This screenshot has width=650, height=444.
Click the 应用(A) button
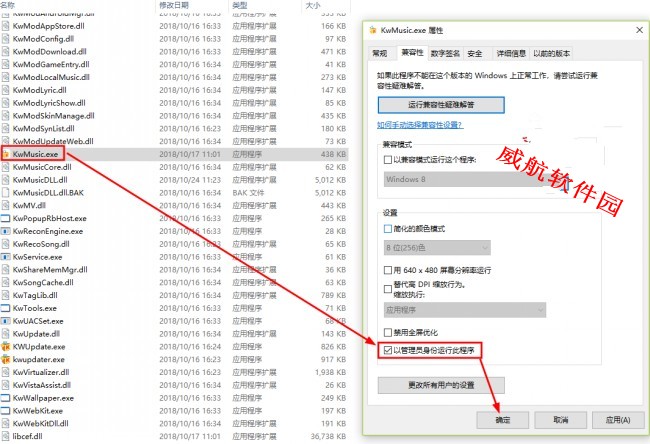point(618,420)
